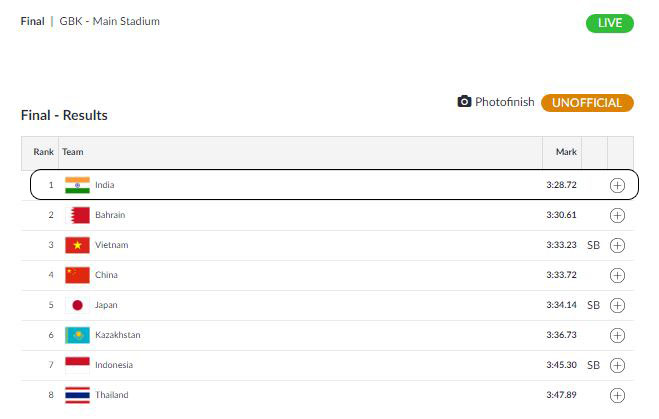The width and height of the screenshot is (659, 419).
Task: Expand Vietnam's result details plus button
Action: pyautogui.click(x=617, y=245)
